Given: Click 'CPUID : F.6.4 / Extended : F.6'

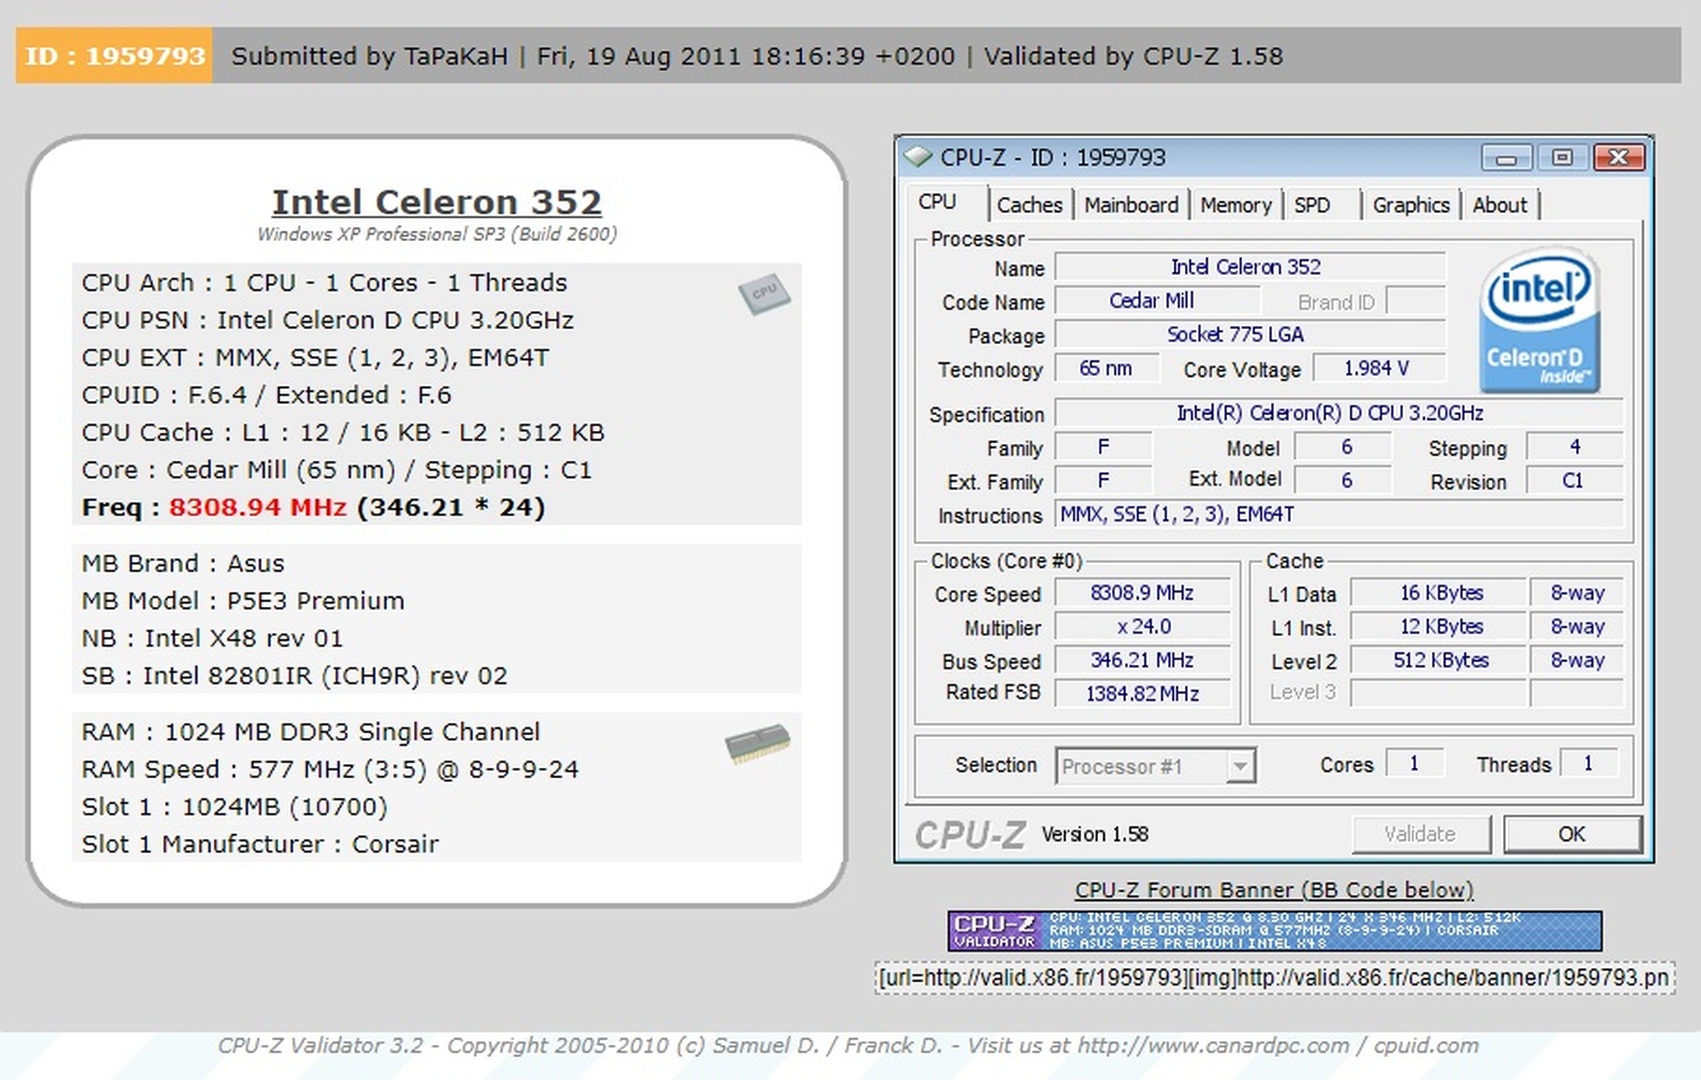Looking at the screenshot, I should click(266, 395).
